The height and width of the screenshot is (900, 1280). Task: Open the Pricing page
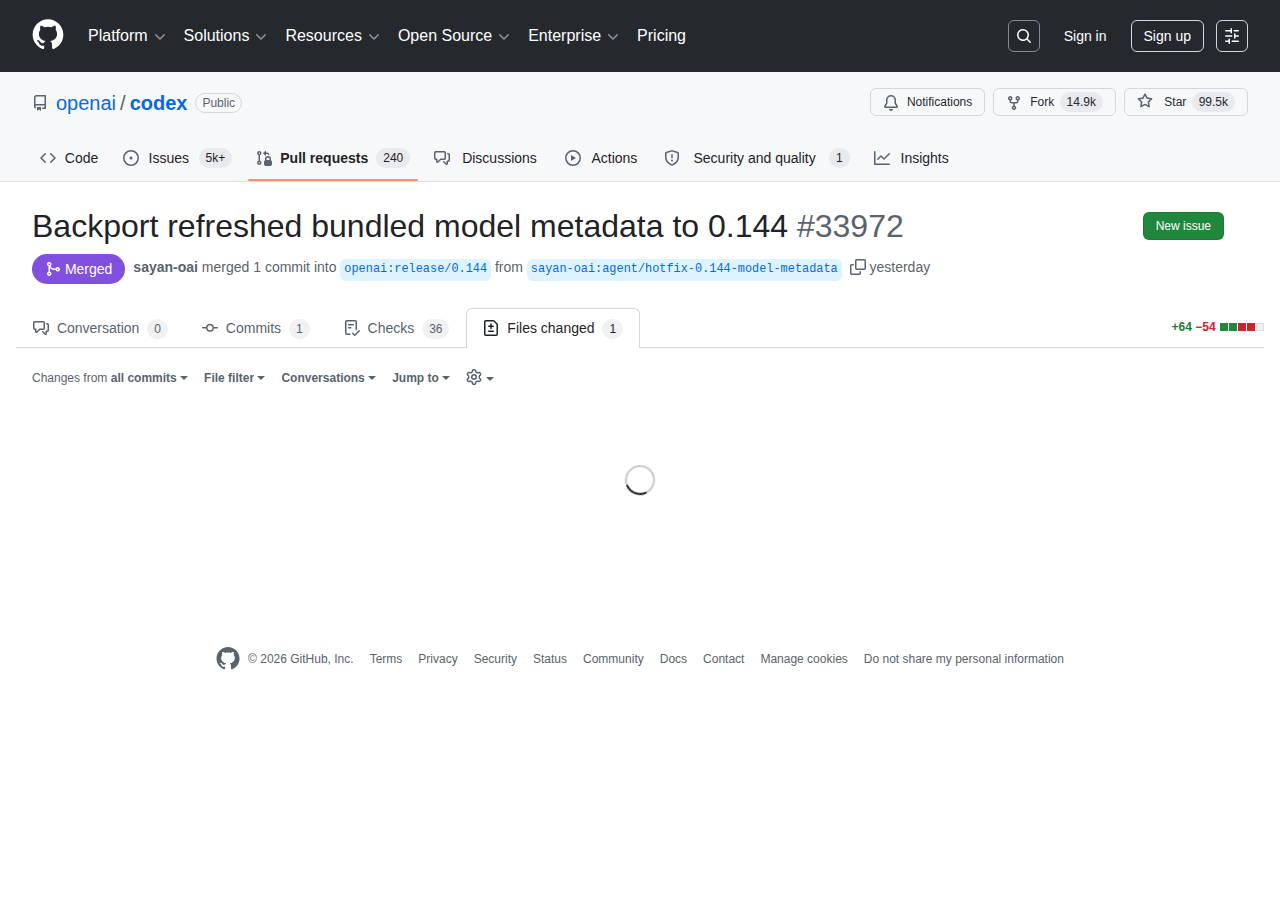[x=661, y=36]
